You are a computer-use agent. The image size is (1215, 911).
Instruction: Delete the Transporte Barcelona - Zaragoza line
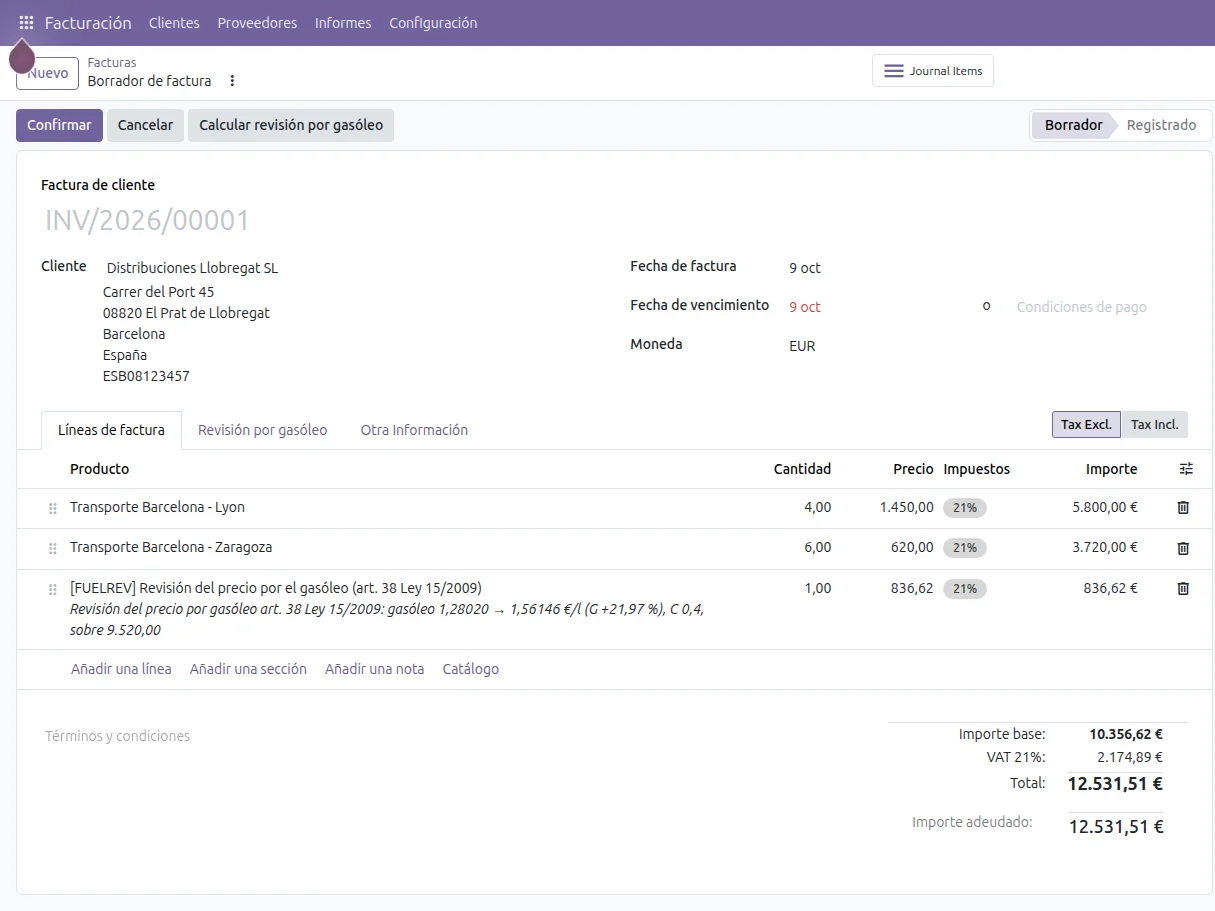1183,548
